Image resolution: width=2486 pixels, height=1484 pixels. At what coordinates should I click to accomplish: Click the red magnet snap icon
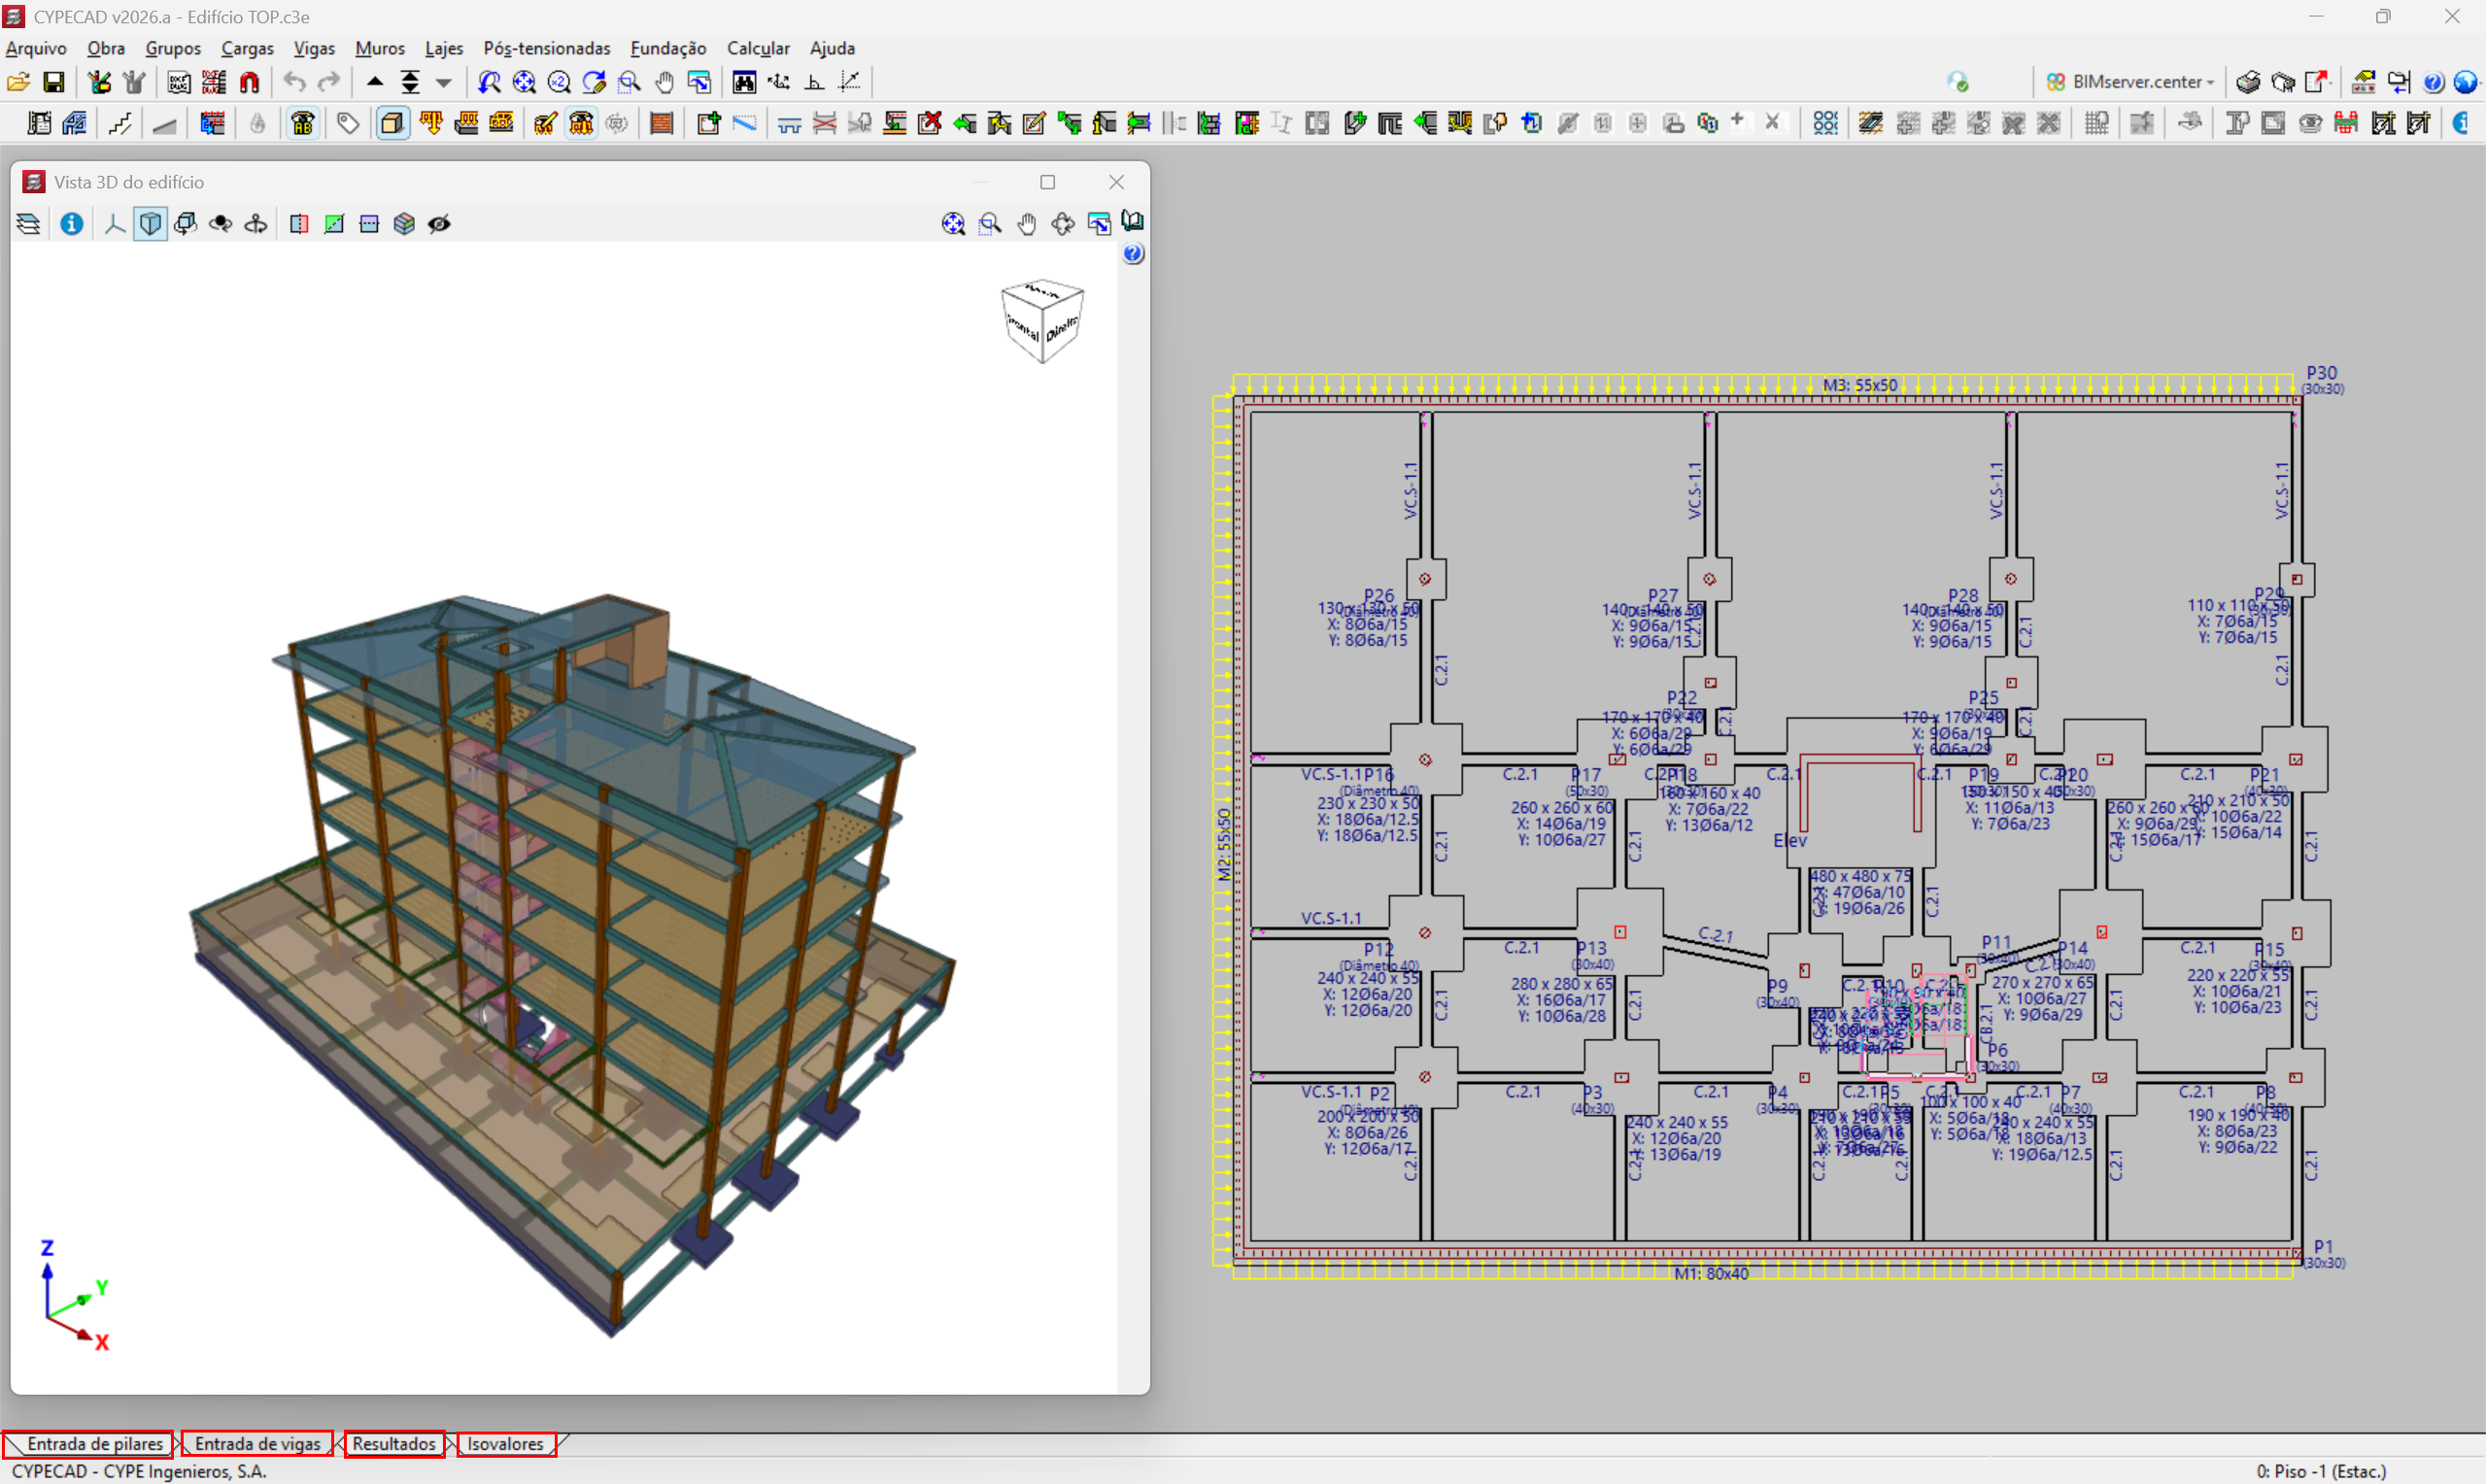click(x=249, y=82)
